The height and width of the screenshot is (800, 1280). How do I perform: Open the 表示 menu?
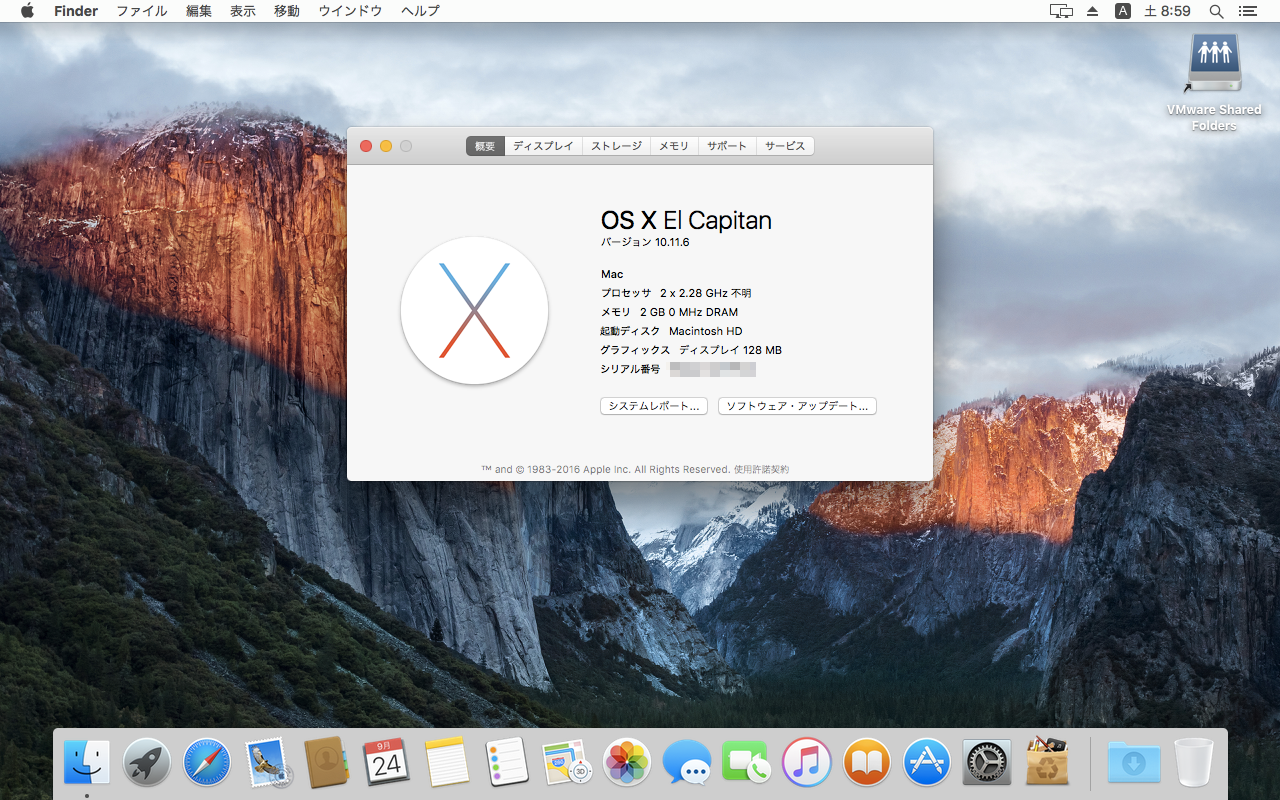[243, 11]
